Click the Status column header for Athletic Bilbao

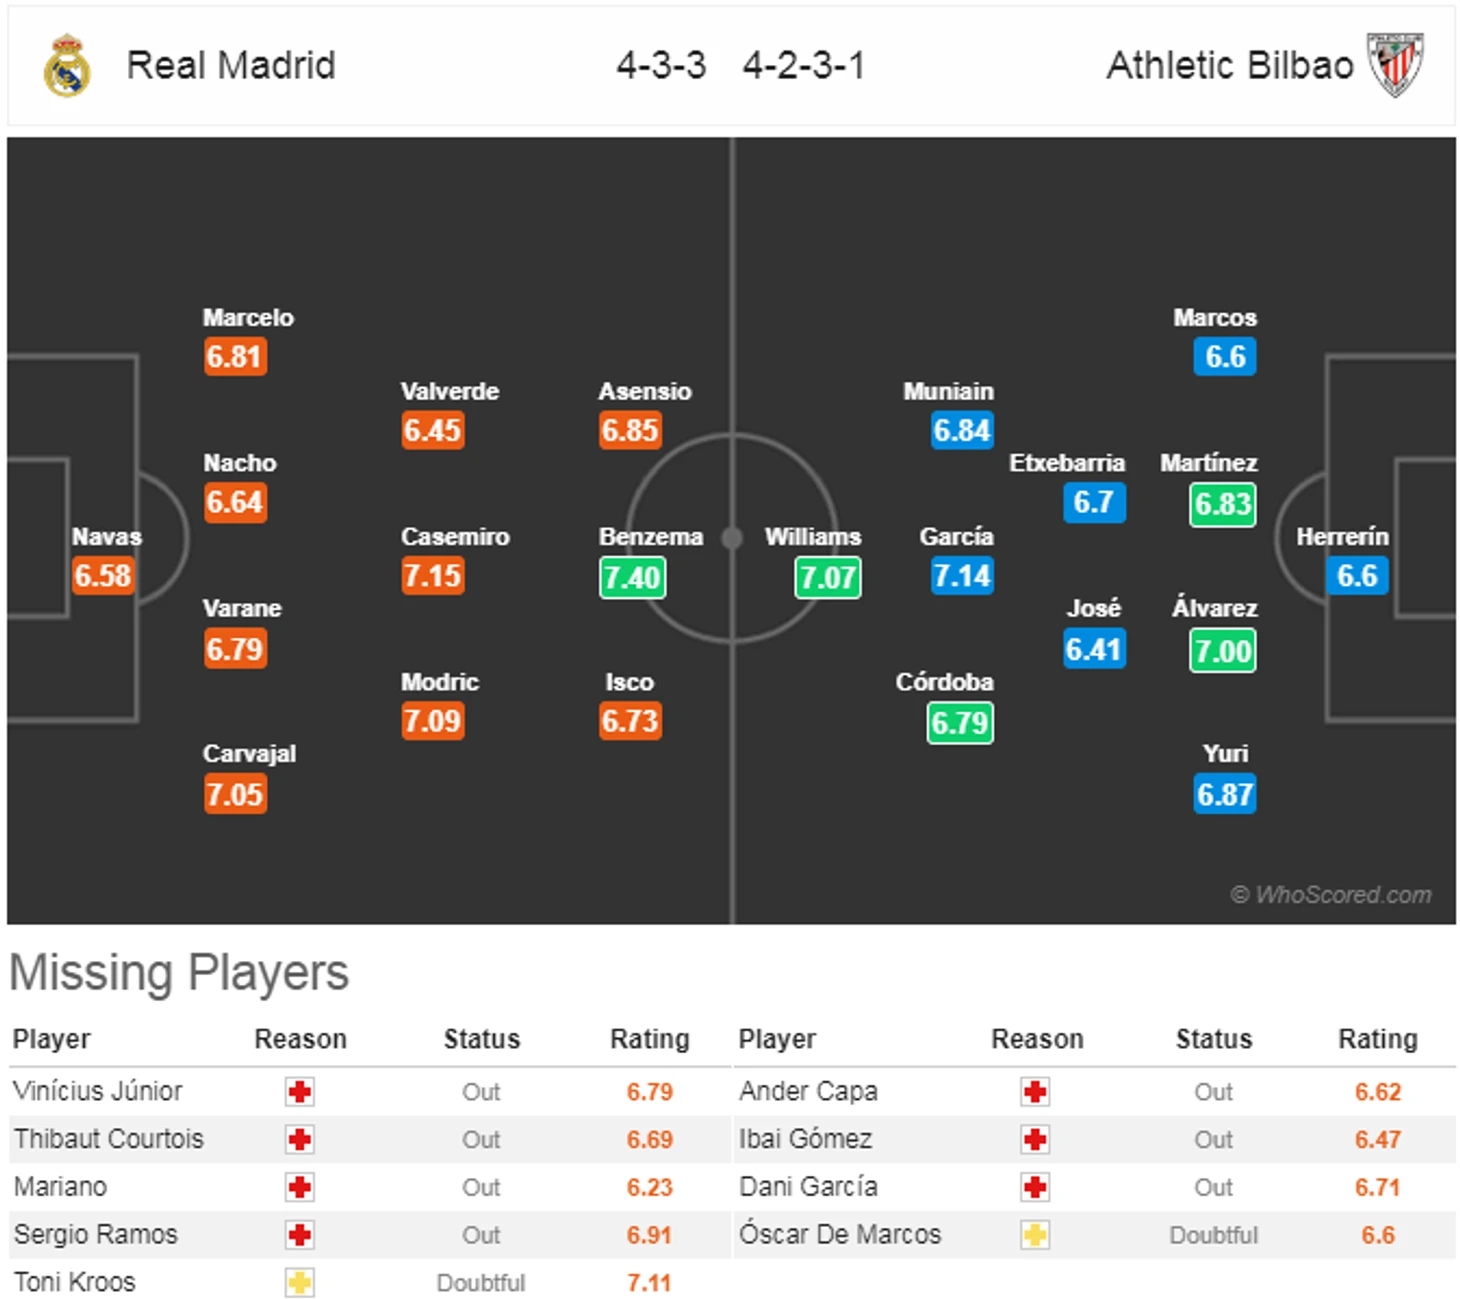(1214, 1039)
